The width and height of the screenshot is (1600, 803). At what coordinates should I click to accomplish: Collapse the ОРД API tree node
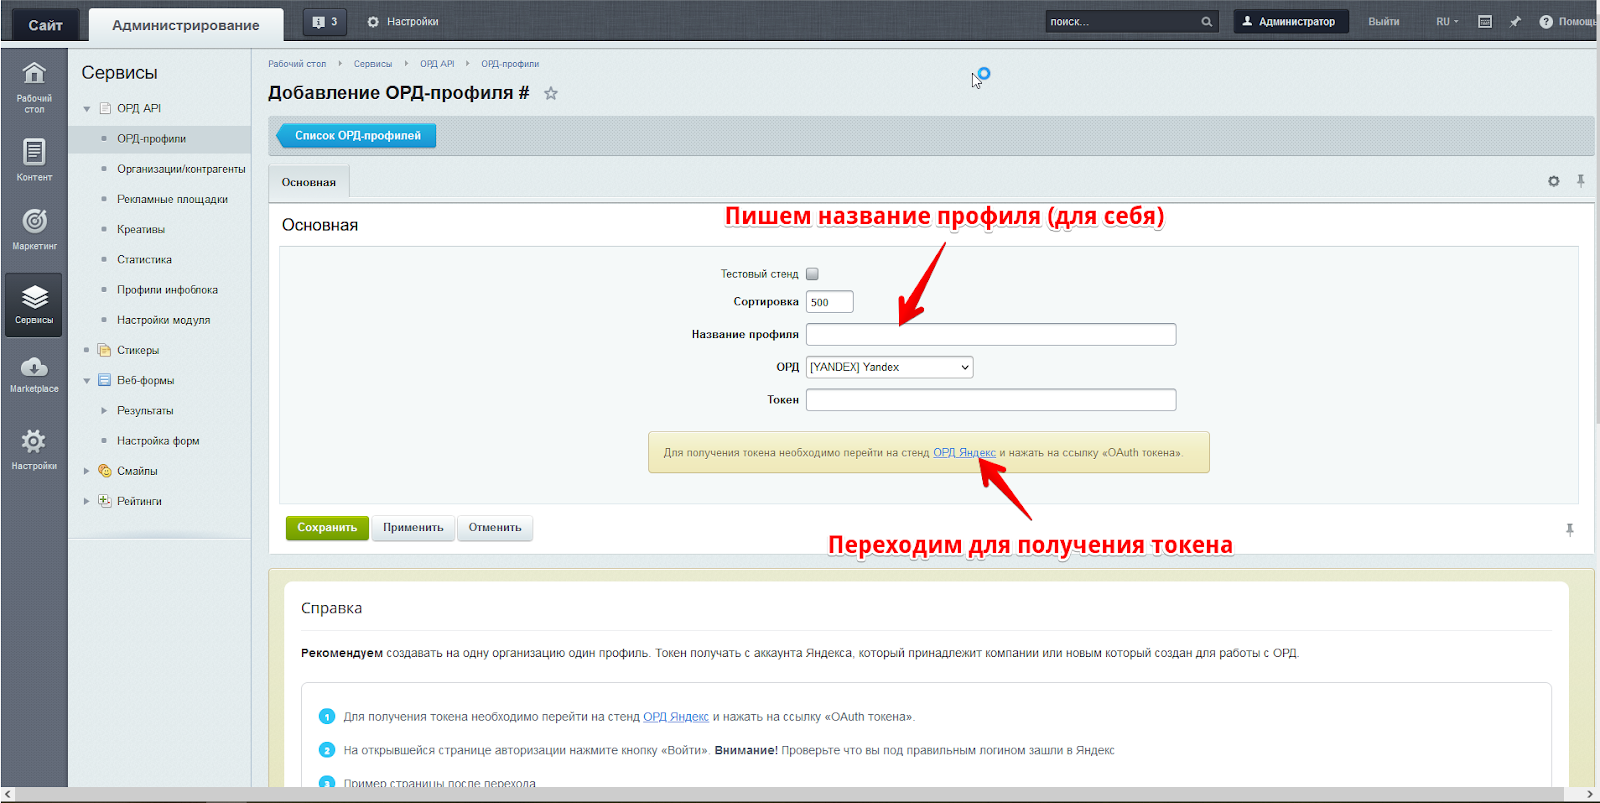click(87, 109)
